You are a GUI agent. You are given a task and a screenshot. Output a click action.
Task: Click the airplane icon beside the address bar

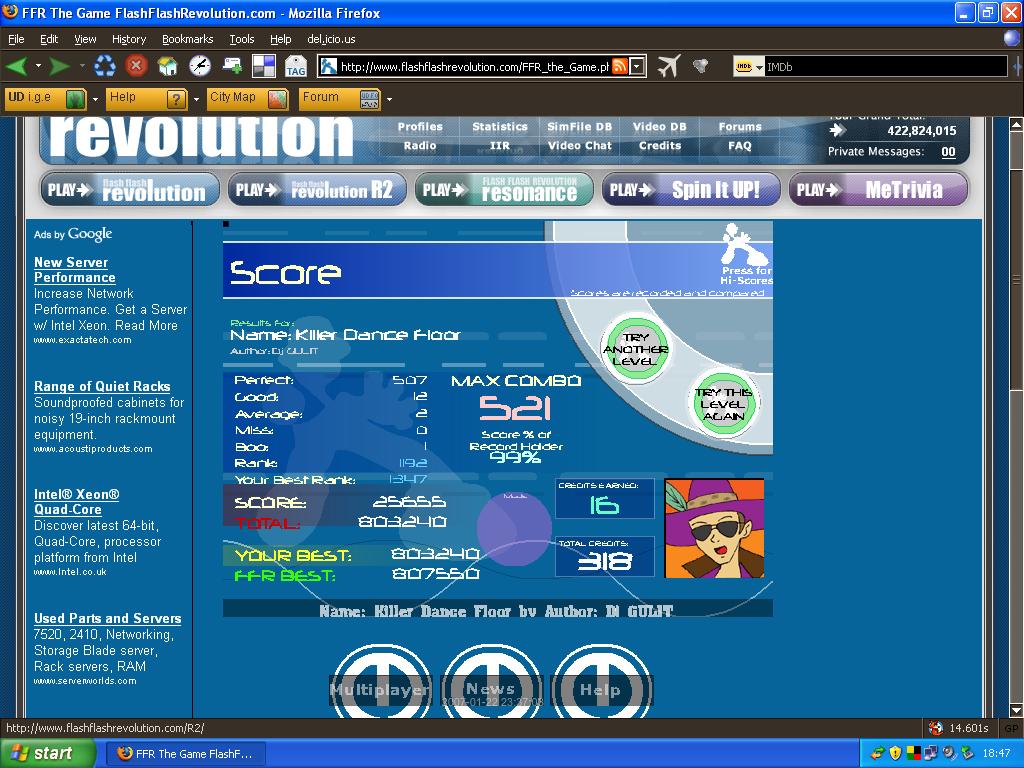pos(669,66)
